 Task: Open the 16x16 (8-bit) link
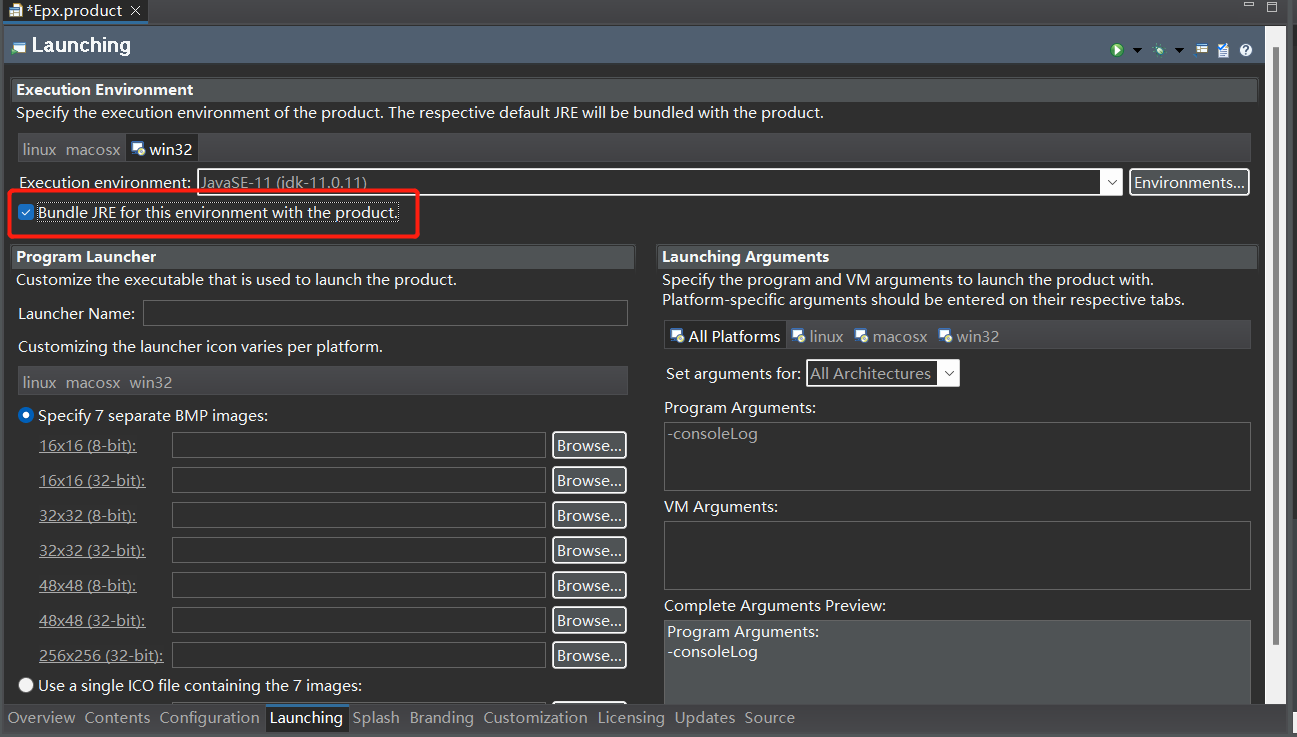88,446
